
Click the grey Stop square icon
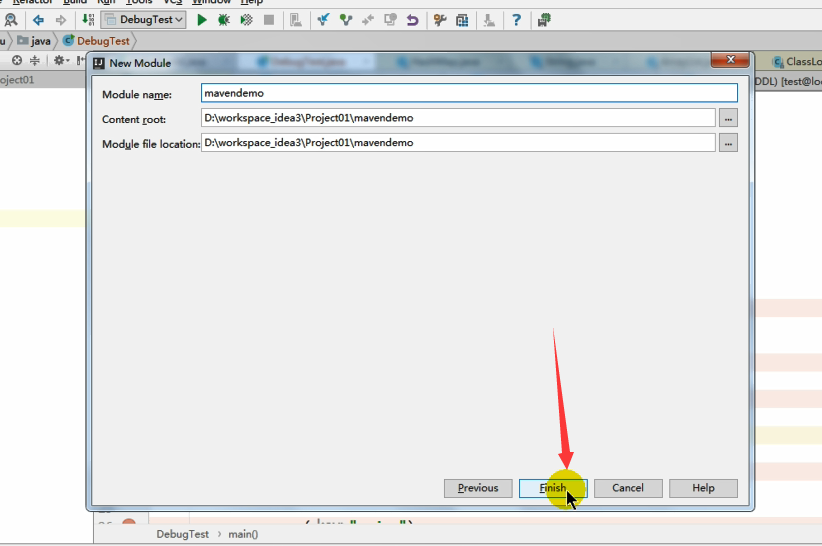point(269,20)
